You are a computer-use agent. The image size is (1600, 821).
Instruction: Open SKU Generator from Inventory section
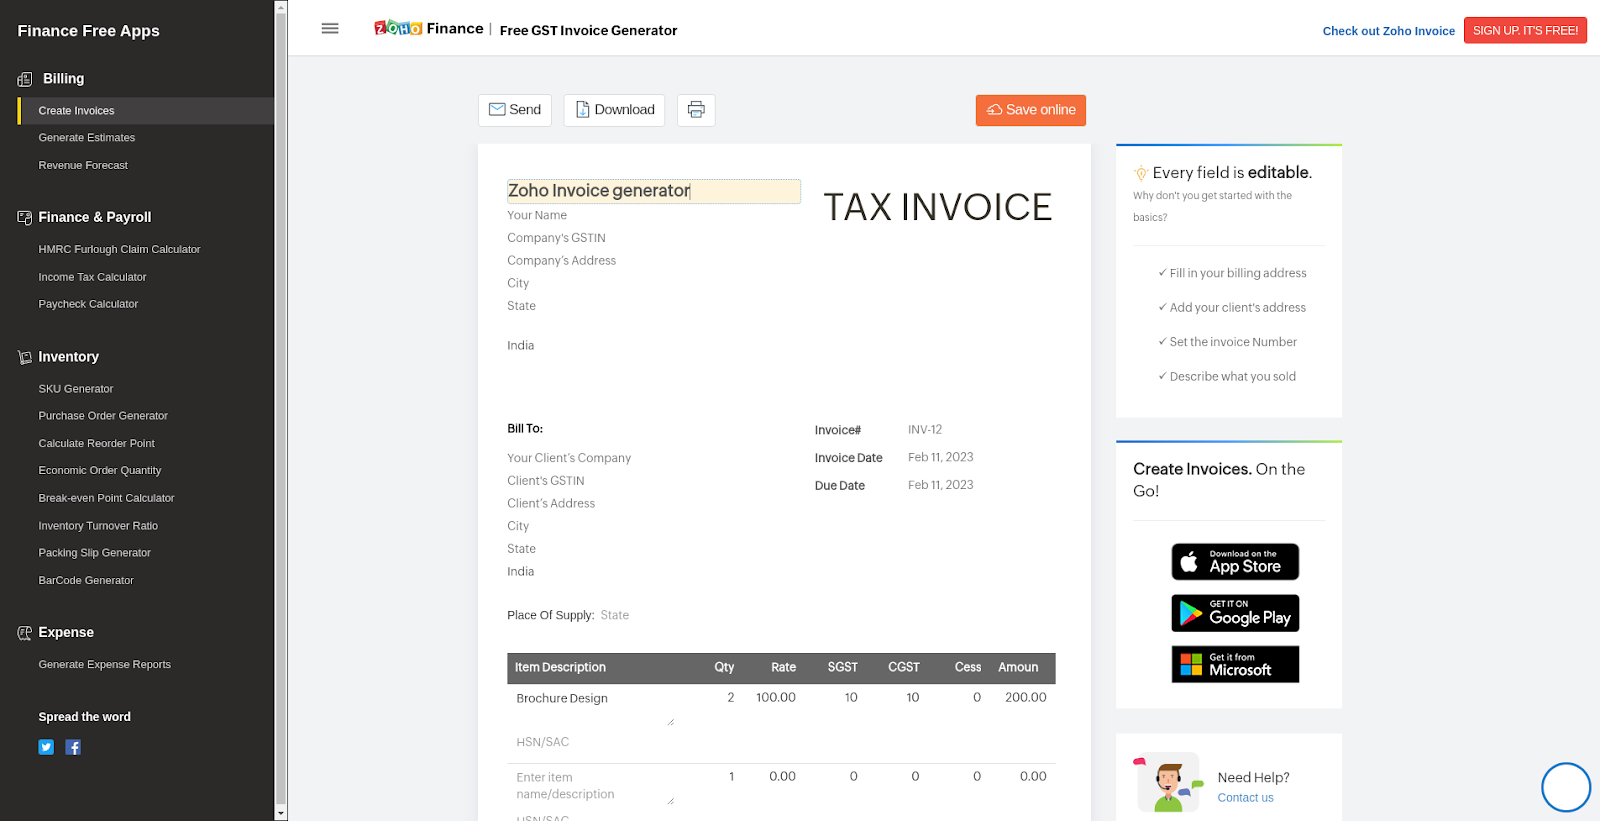pyautogui.click(x=76, y=389)
